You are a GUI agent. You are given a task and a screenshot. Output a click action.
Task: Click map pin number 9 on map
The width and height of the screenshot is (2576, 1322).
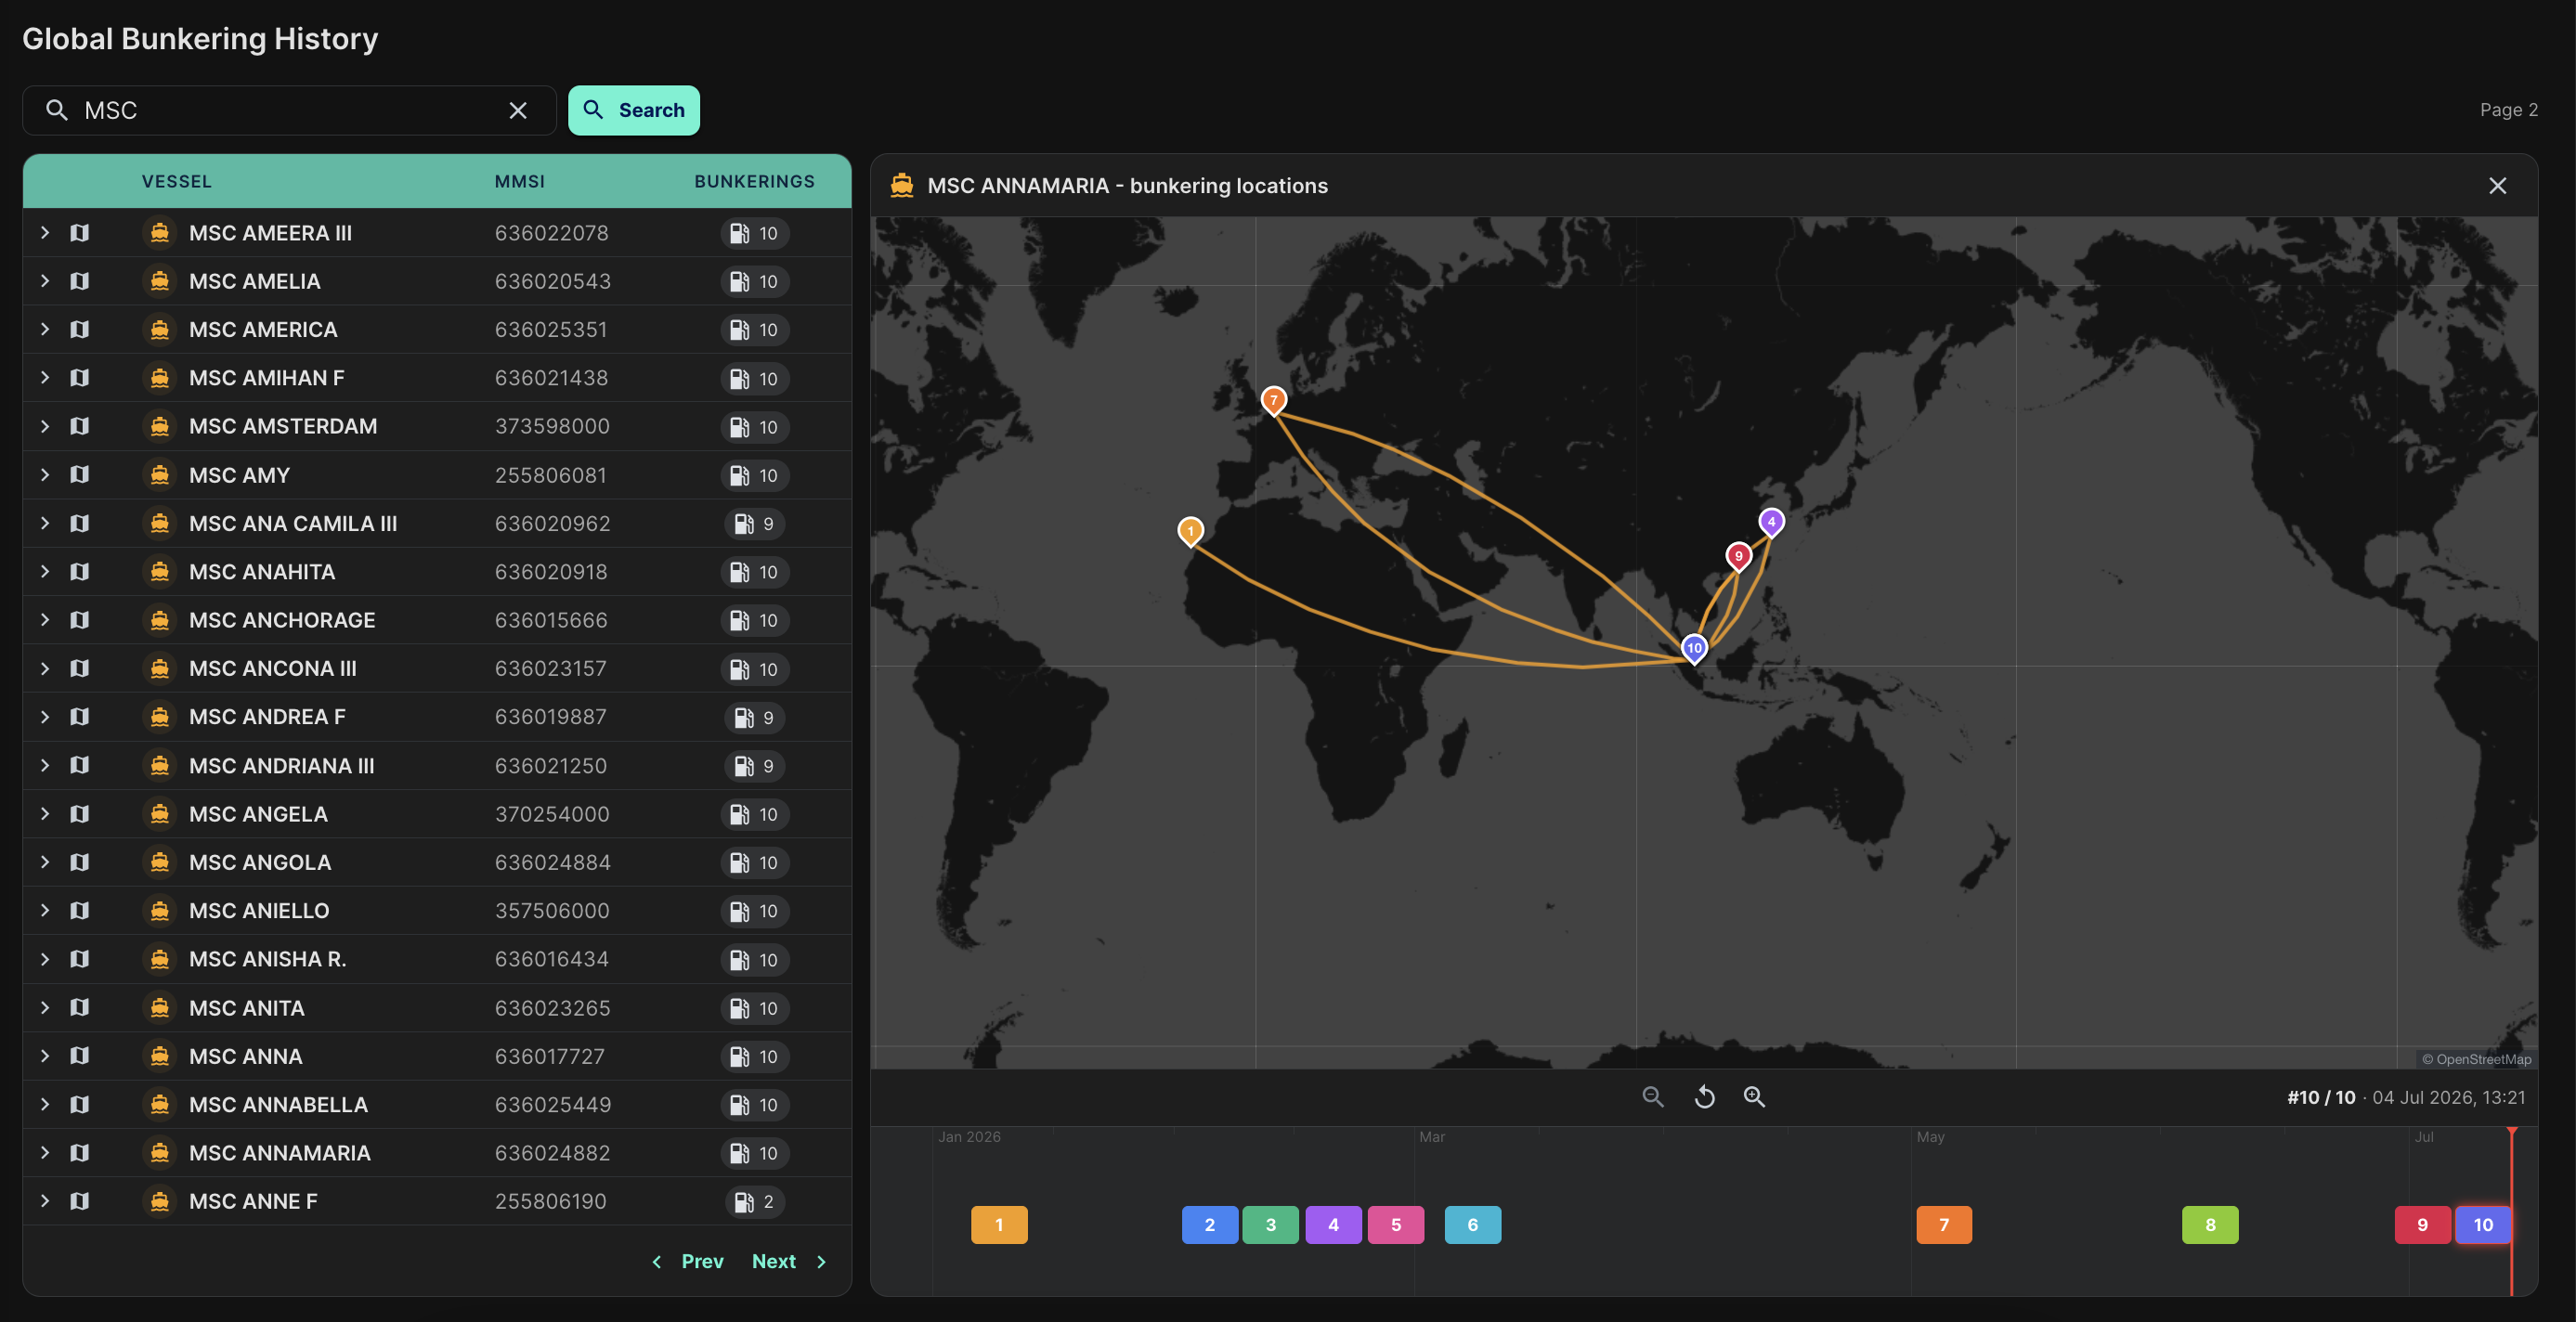pyautogui.click(x=1738, y=556)
